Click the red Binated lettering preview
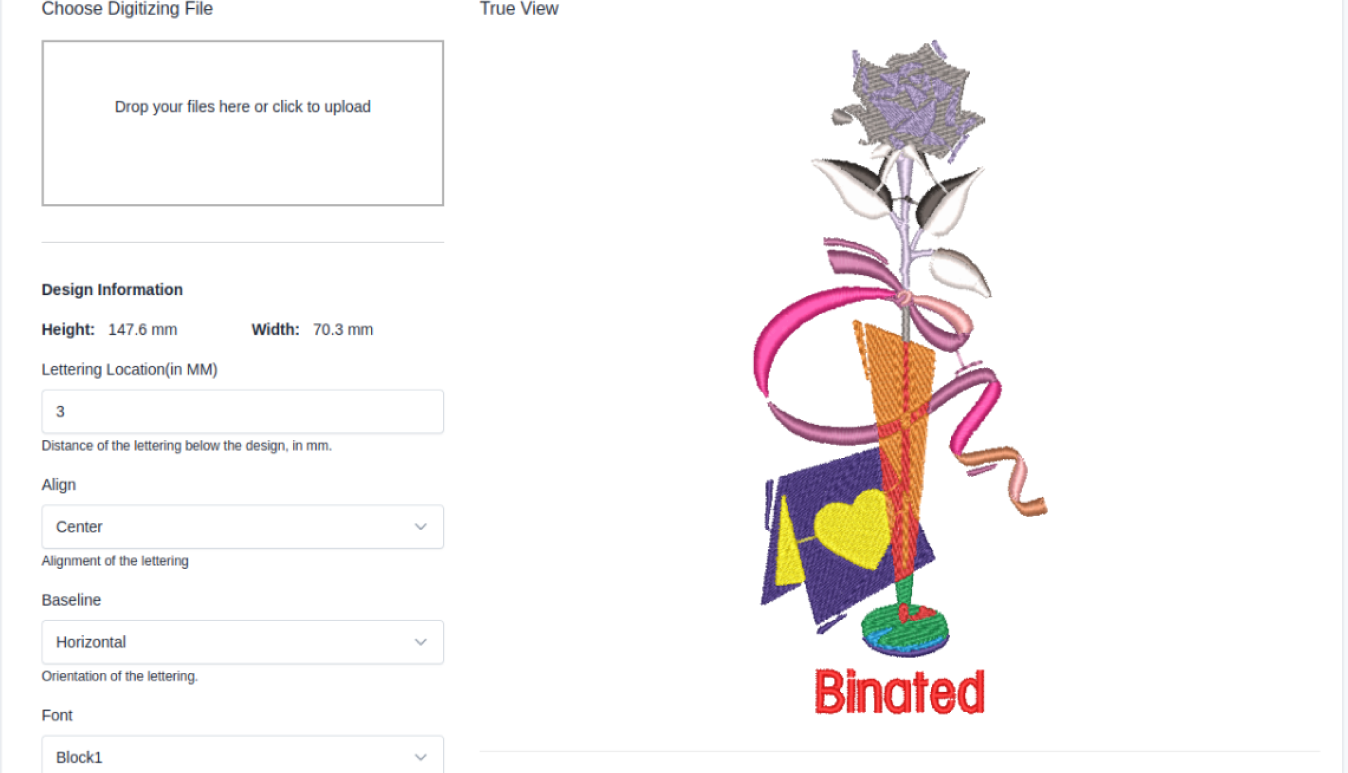The image size is (1348, 773). [900, 690]
